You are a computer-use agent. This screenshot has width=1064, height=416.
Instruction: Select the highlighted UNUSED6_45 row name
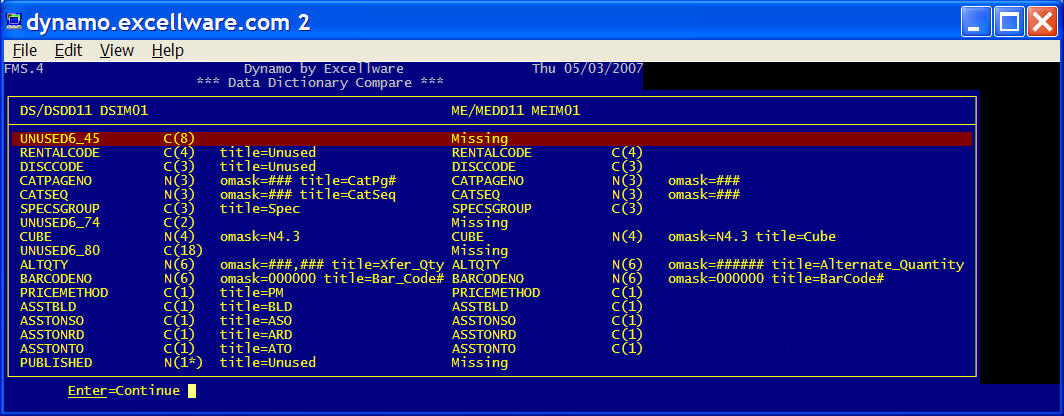[x=60, y=139]
